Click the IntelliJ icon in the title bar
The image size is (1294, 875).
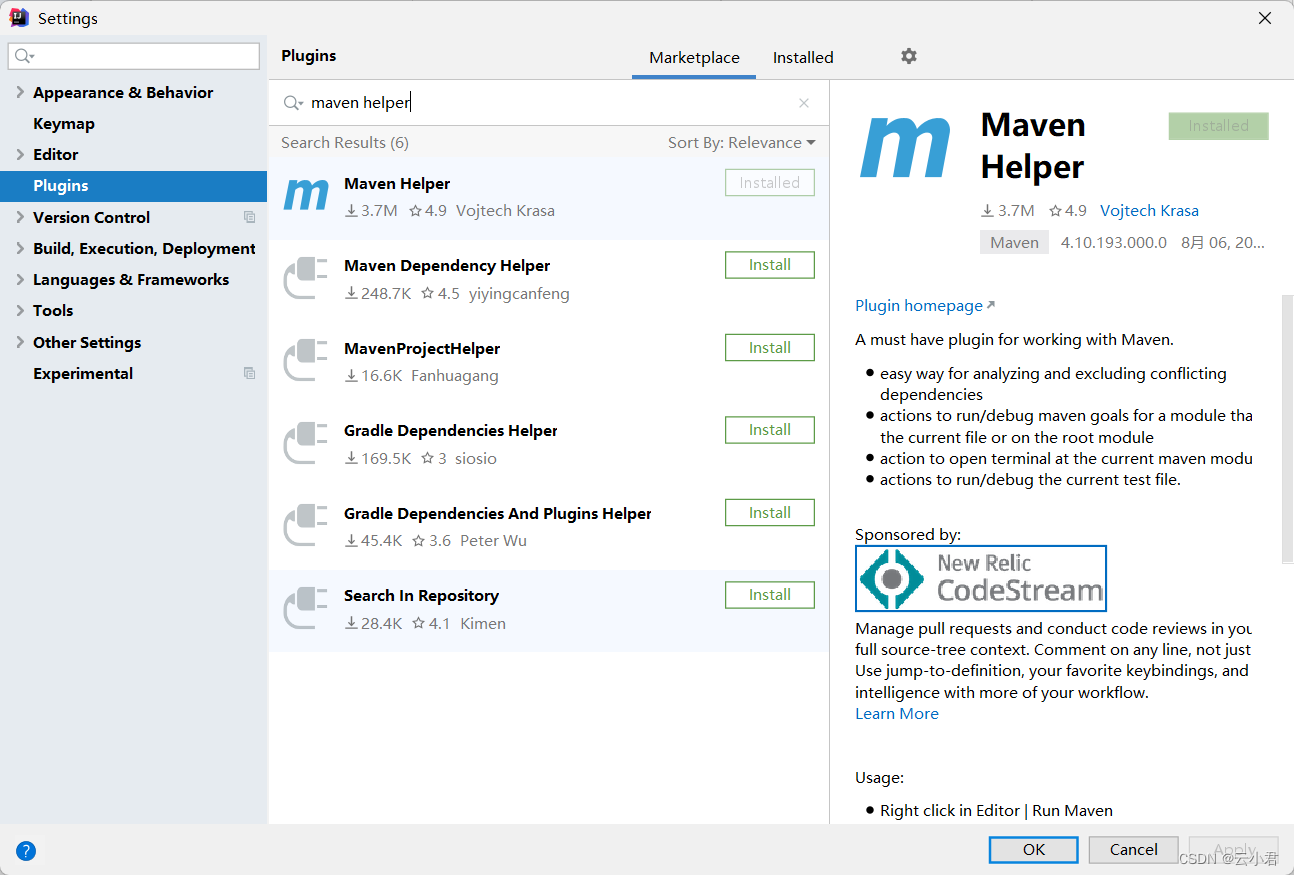pyautogui.click(x=19, y=18)
